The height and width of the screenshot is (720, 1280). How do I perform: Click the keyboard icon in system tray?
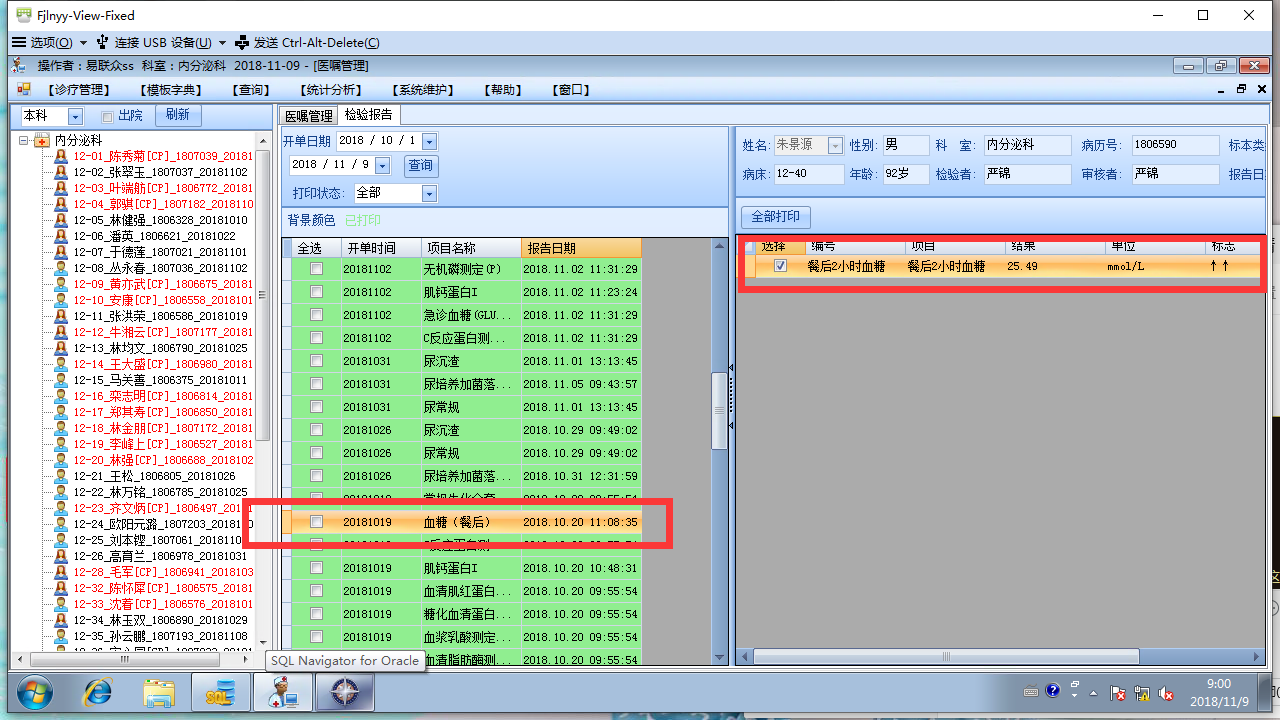1033,691
